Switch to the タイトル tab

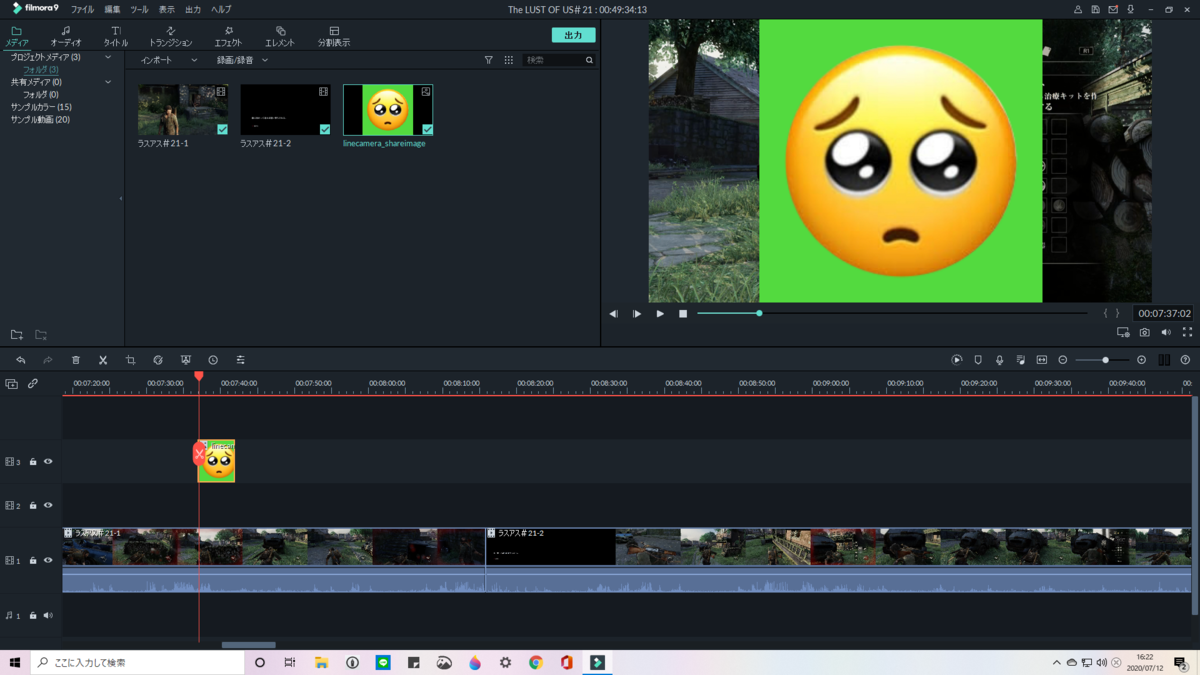point(116,37)
